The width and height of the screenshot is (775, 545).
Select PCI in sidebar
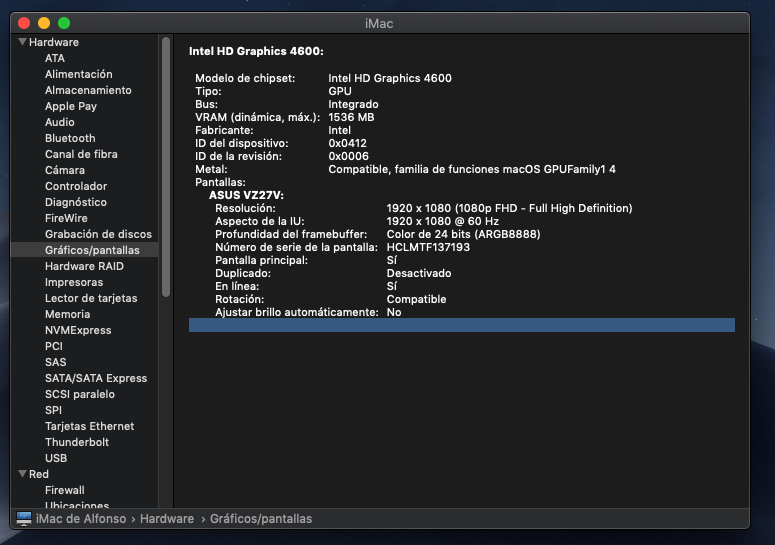(54, 346)
